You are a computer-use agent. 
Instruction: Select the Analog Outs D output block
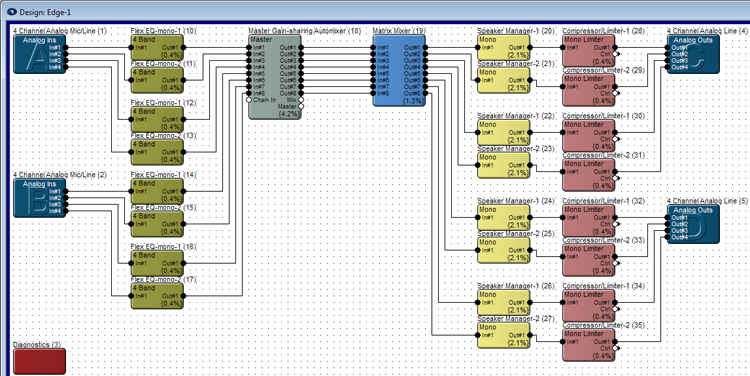click(x=693, y=224)
